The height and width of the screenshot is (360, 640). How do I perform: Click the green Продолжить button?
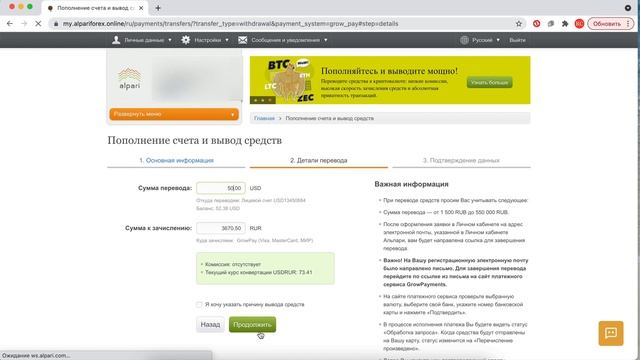252,324
